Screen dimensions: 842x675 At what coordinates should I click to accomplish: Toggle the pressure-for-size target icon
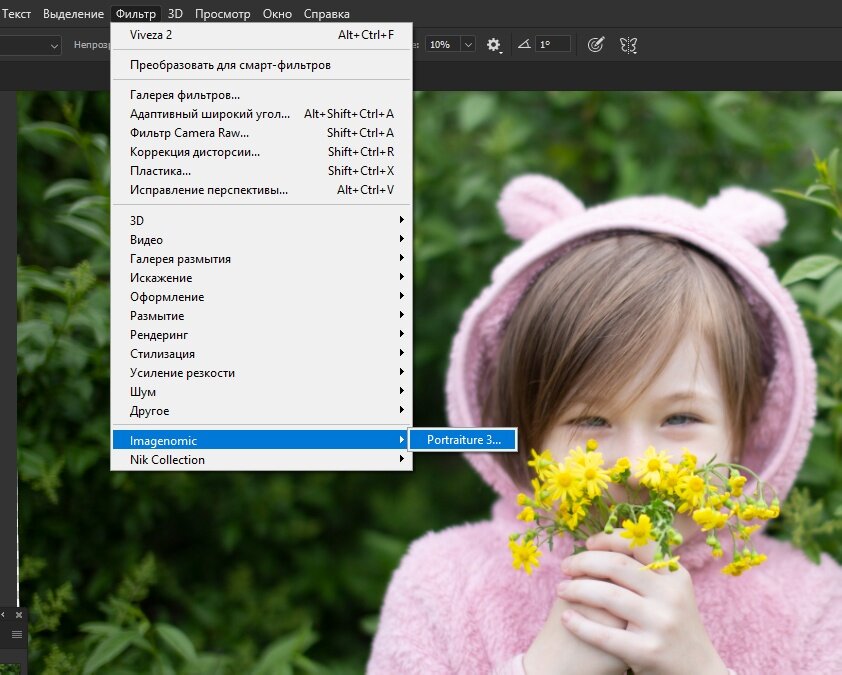596,45
